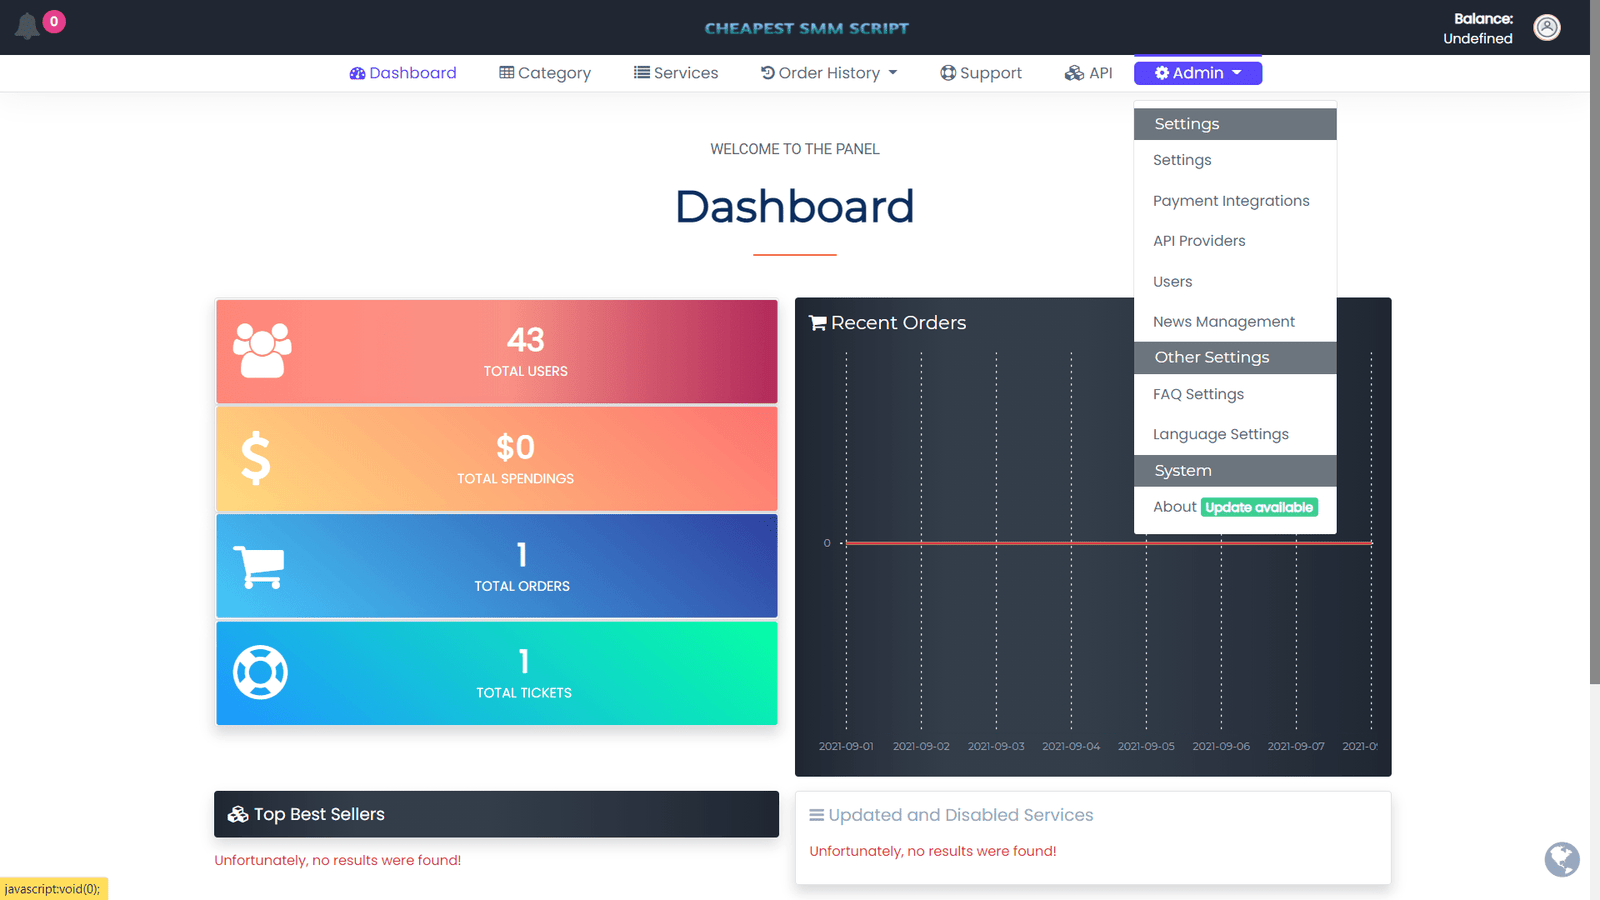1600x900 pixels.
Task: Click the globe icon in bottom corner
Action: pos(1561,859)
